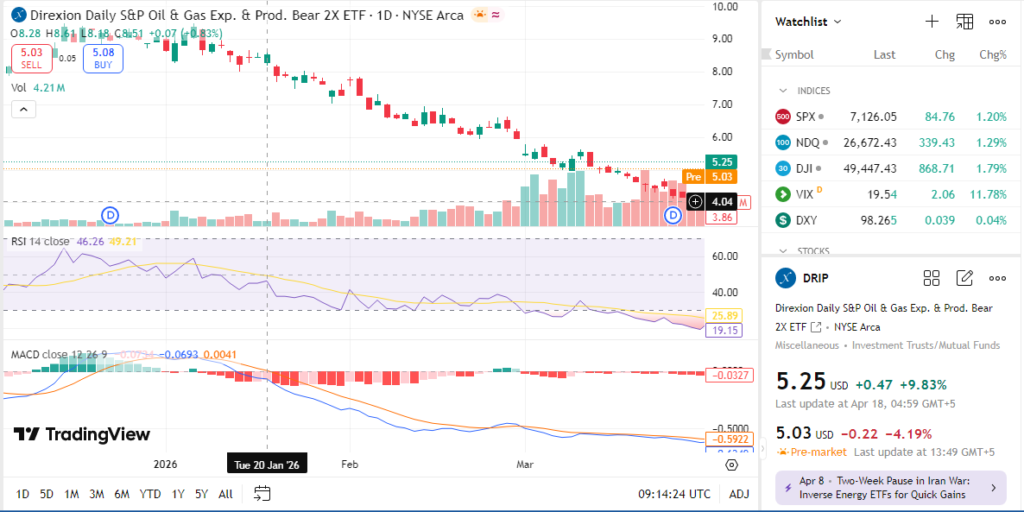The height and width of the screenshot is (512, 1024).
Task: Open the advanced view table icon in Watchlist
Action: click(964, 21)
